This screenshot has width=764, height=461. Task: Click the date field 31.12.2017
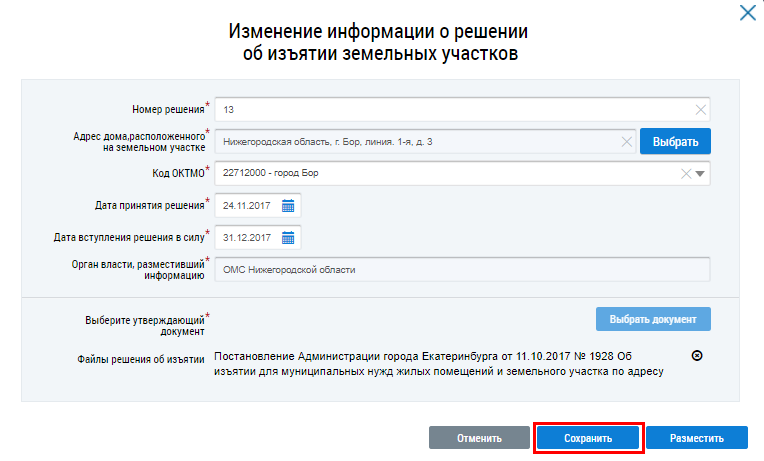257,238
